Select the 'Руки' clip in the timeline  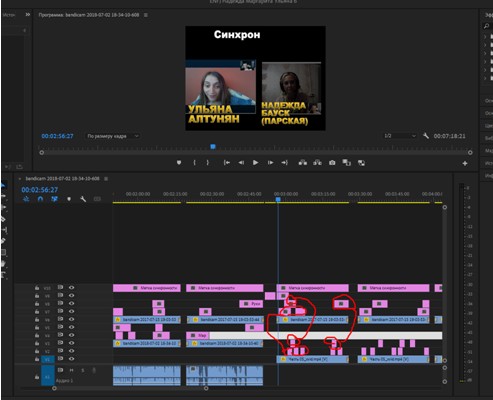pos(251,304)
